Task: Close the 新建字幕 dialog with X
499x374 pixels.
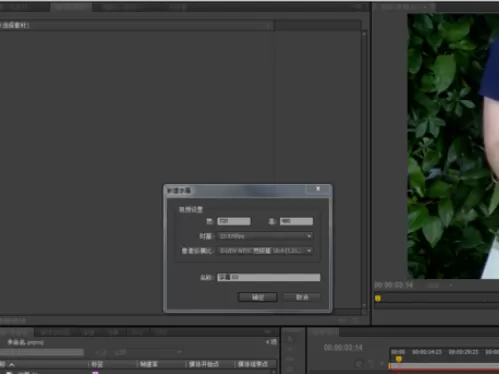Action: pos(318,189)
